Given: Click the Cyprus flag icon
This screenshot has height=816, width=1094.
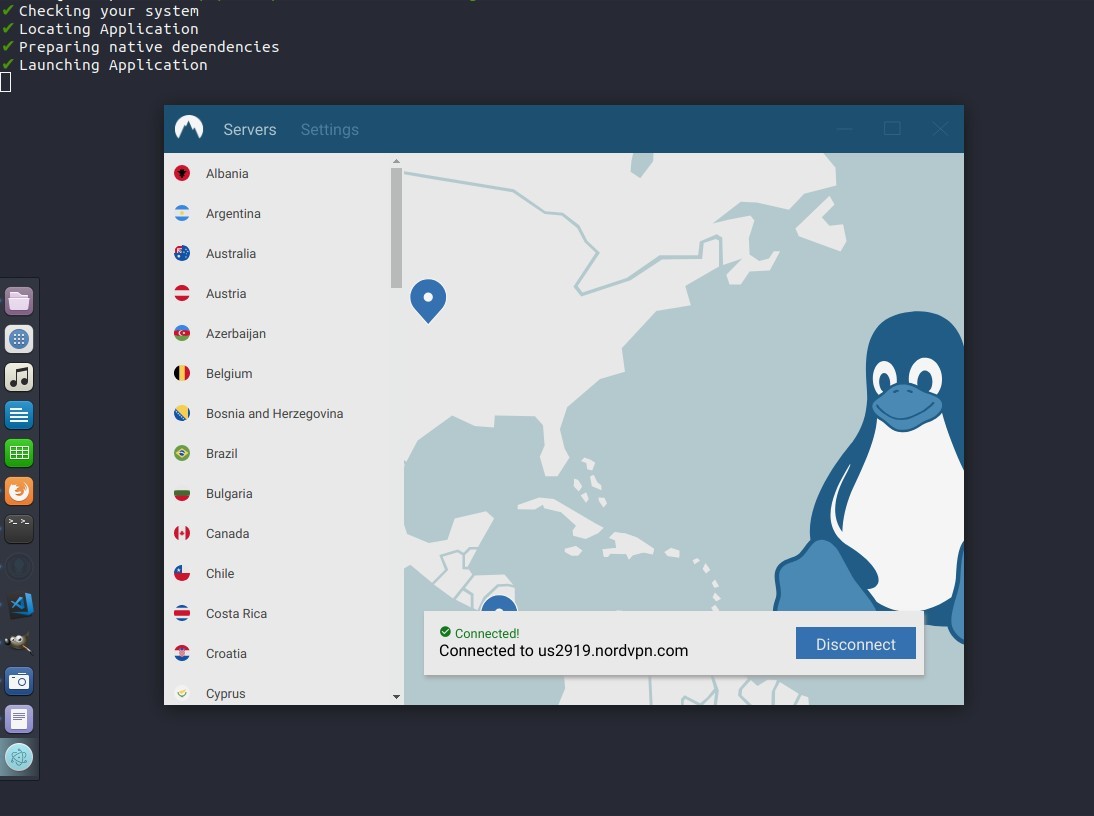Looking at the screenshot, I should coord(182,693).
